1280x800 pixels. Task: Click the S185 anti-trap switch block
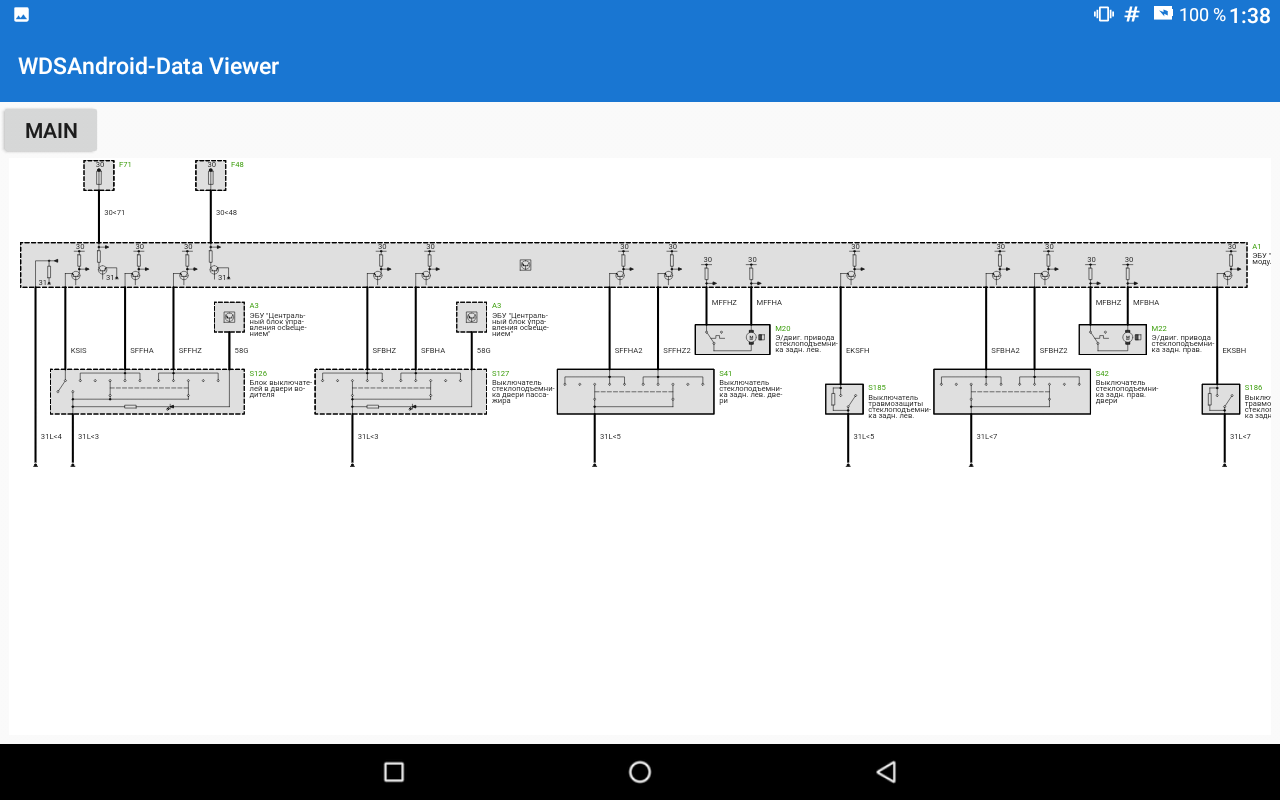(x=843, y=396)
